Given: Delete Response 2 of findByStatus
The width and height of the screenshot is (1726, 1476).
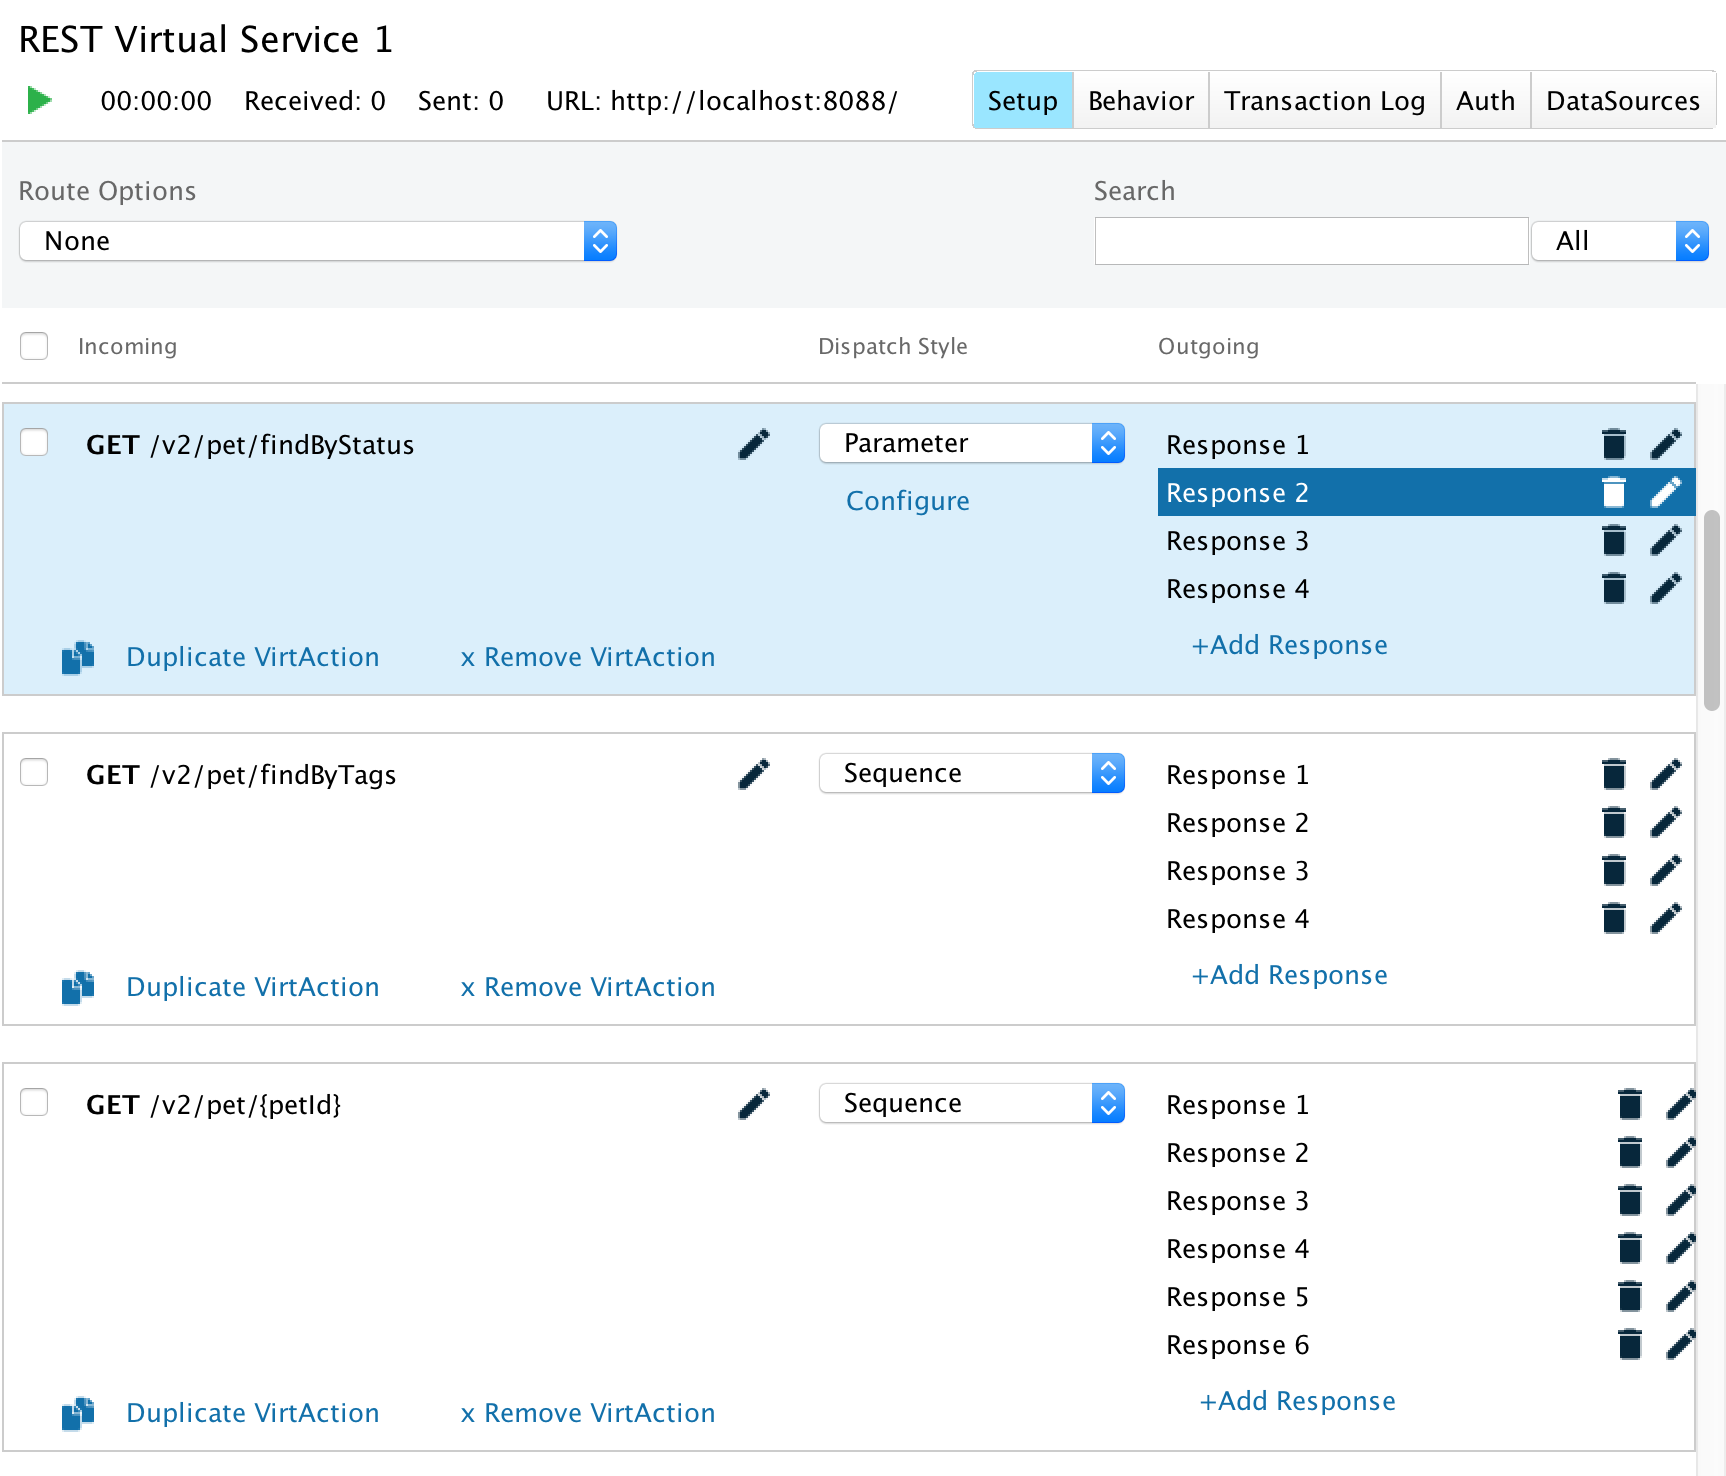Looking at the screenshot, I should [1614, 492].
